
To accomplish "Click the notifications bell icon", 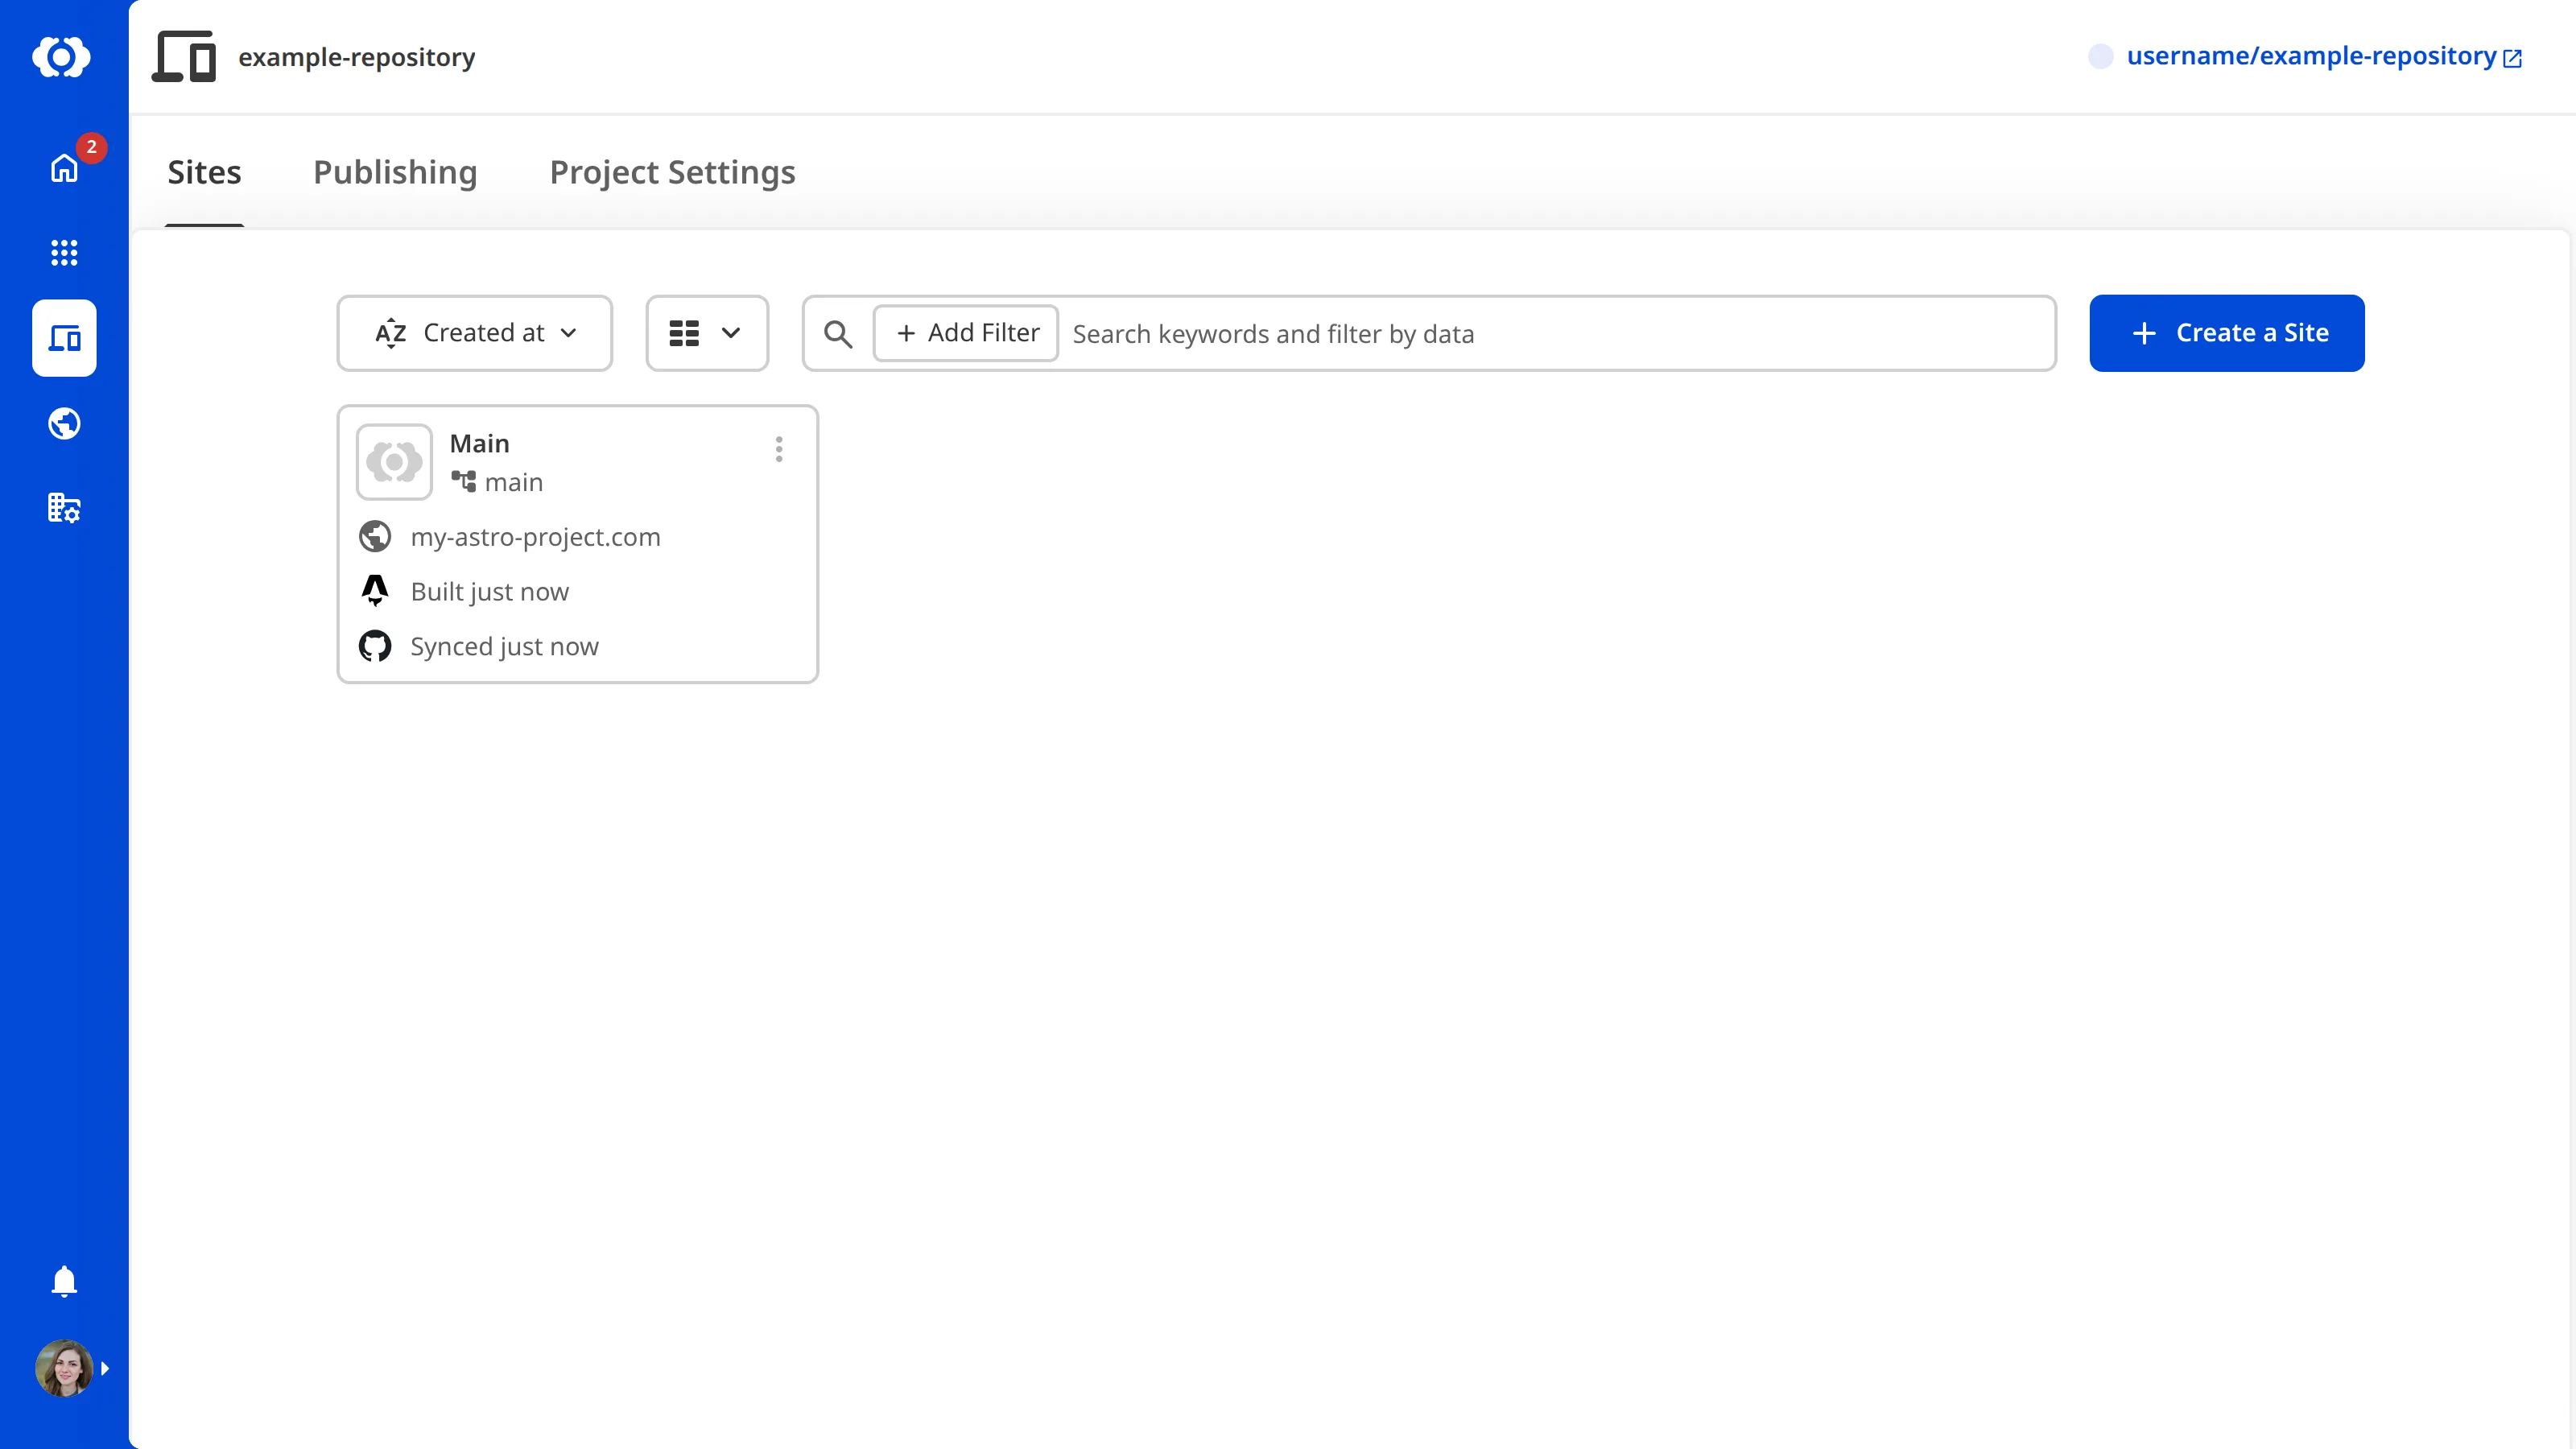I will [x=63, y=1281].
